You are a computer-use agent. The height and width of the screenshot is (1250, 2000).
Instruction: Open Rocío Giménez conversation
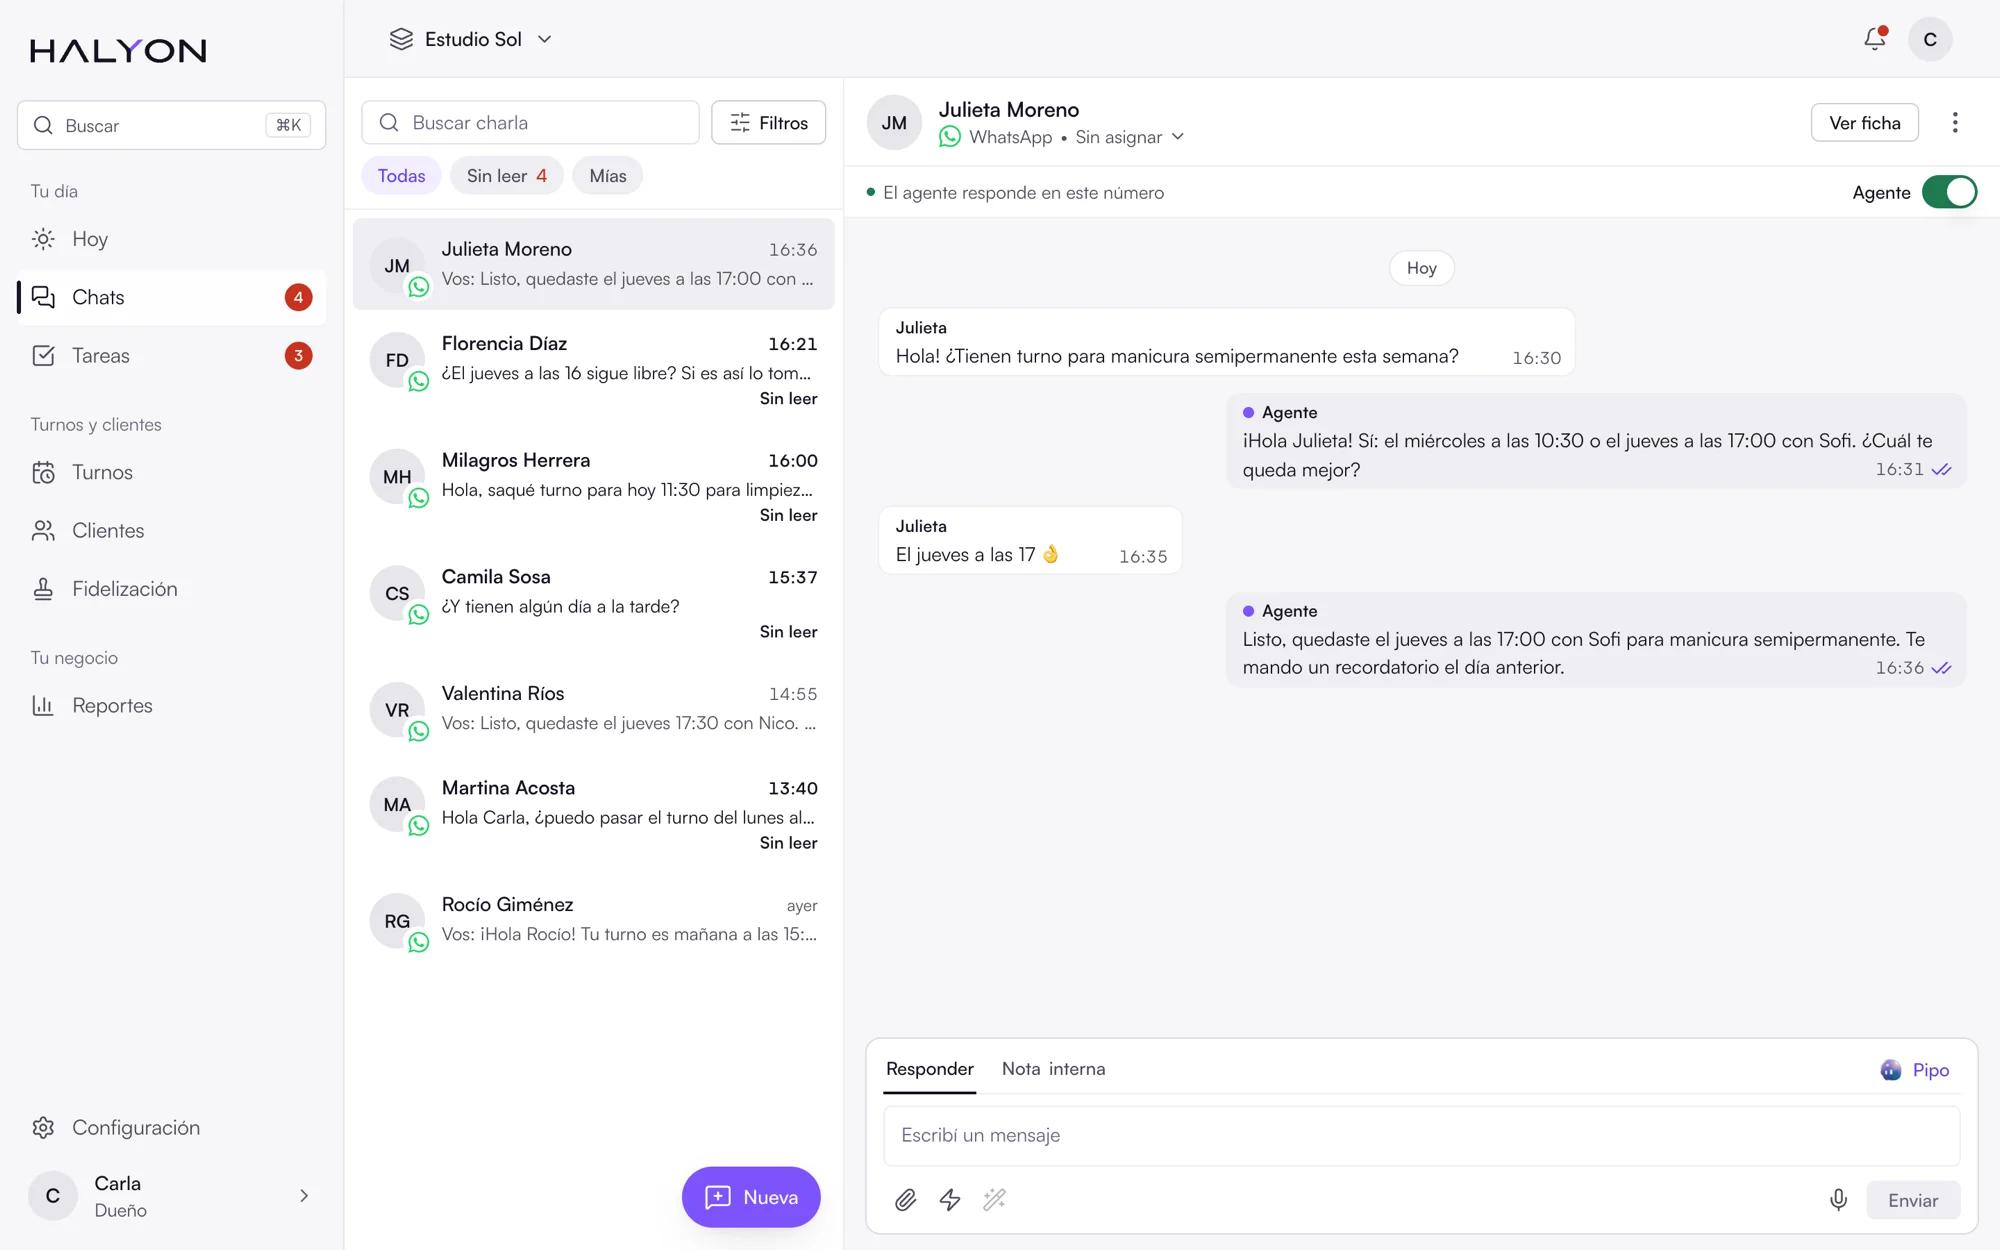pyautogui.click(x=593, y=920)
